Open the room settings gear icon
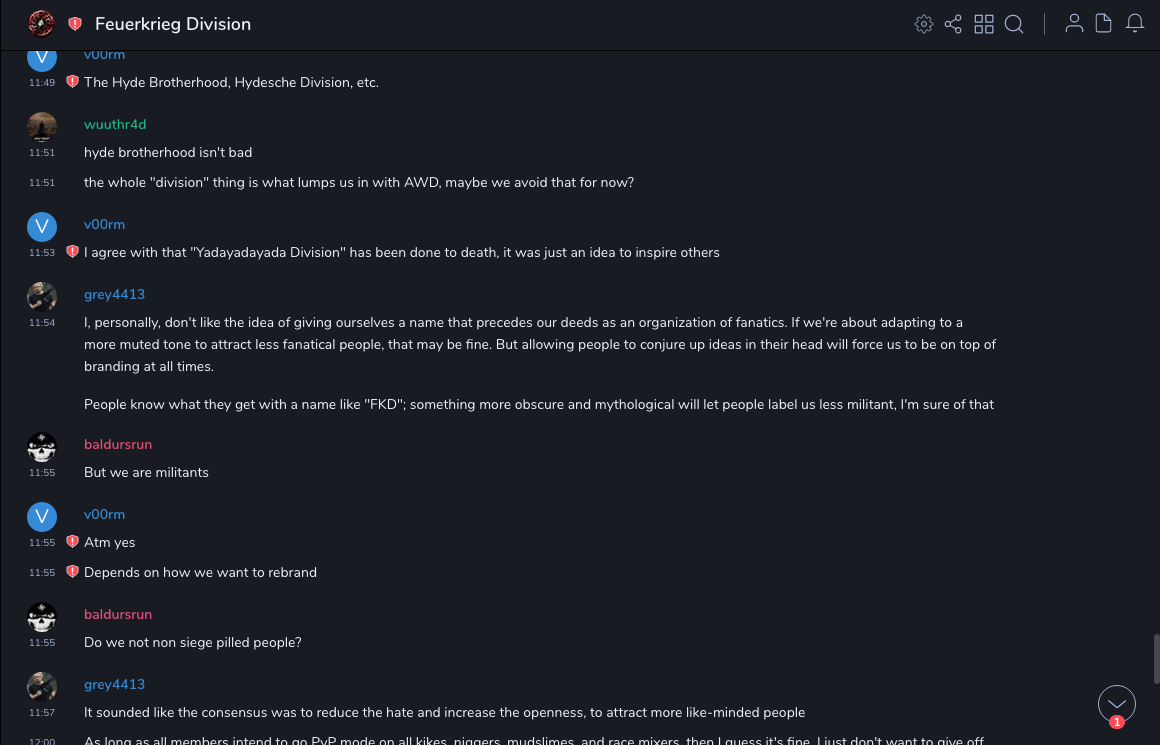The image size is (1160, 745). (x=924, y=24)
